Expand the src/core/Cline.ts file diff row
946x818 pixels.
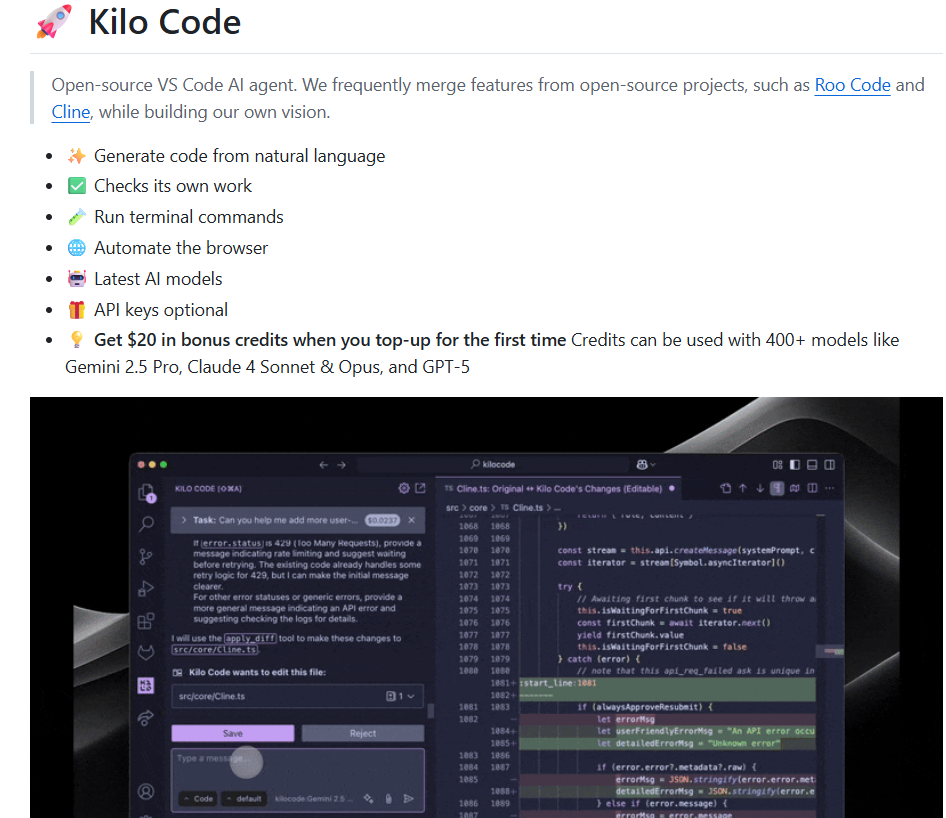(x=297, y=696)
